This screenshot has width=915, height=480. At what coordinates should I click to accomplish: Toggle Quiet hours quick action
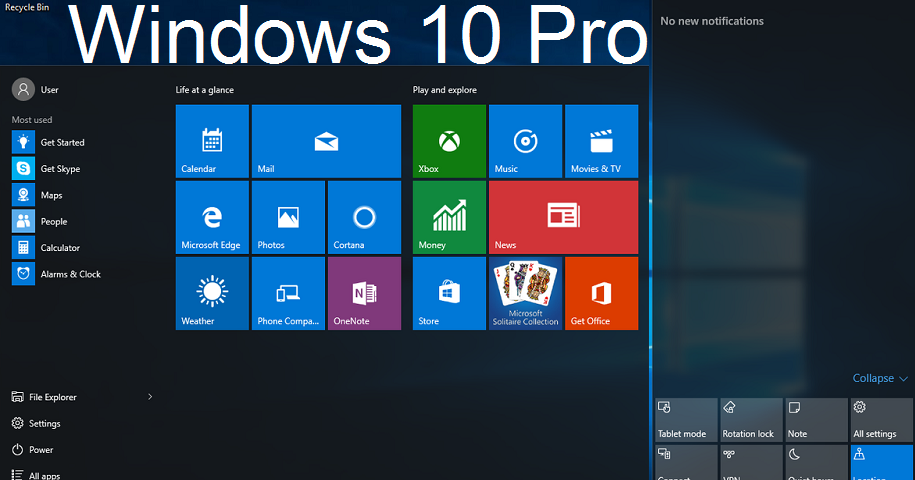[816, 463]
